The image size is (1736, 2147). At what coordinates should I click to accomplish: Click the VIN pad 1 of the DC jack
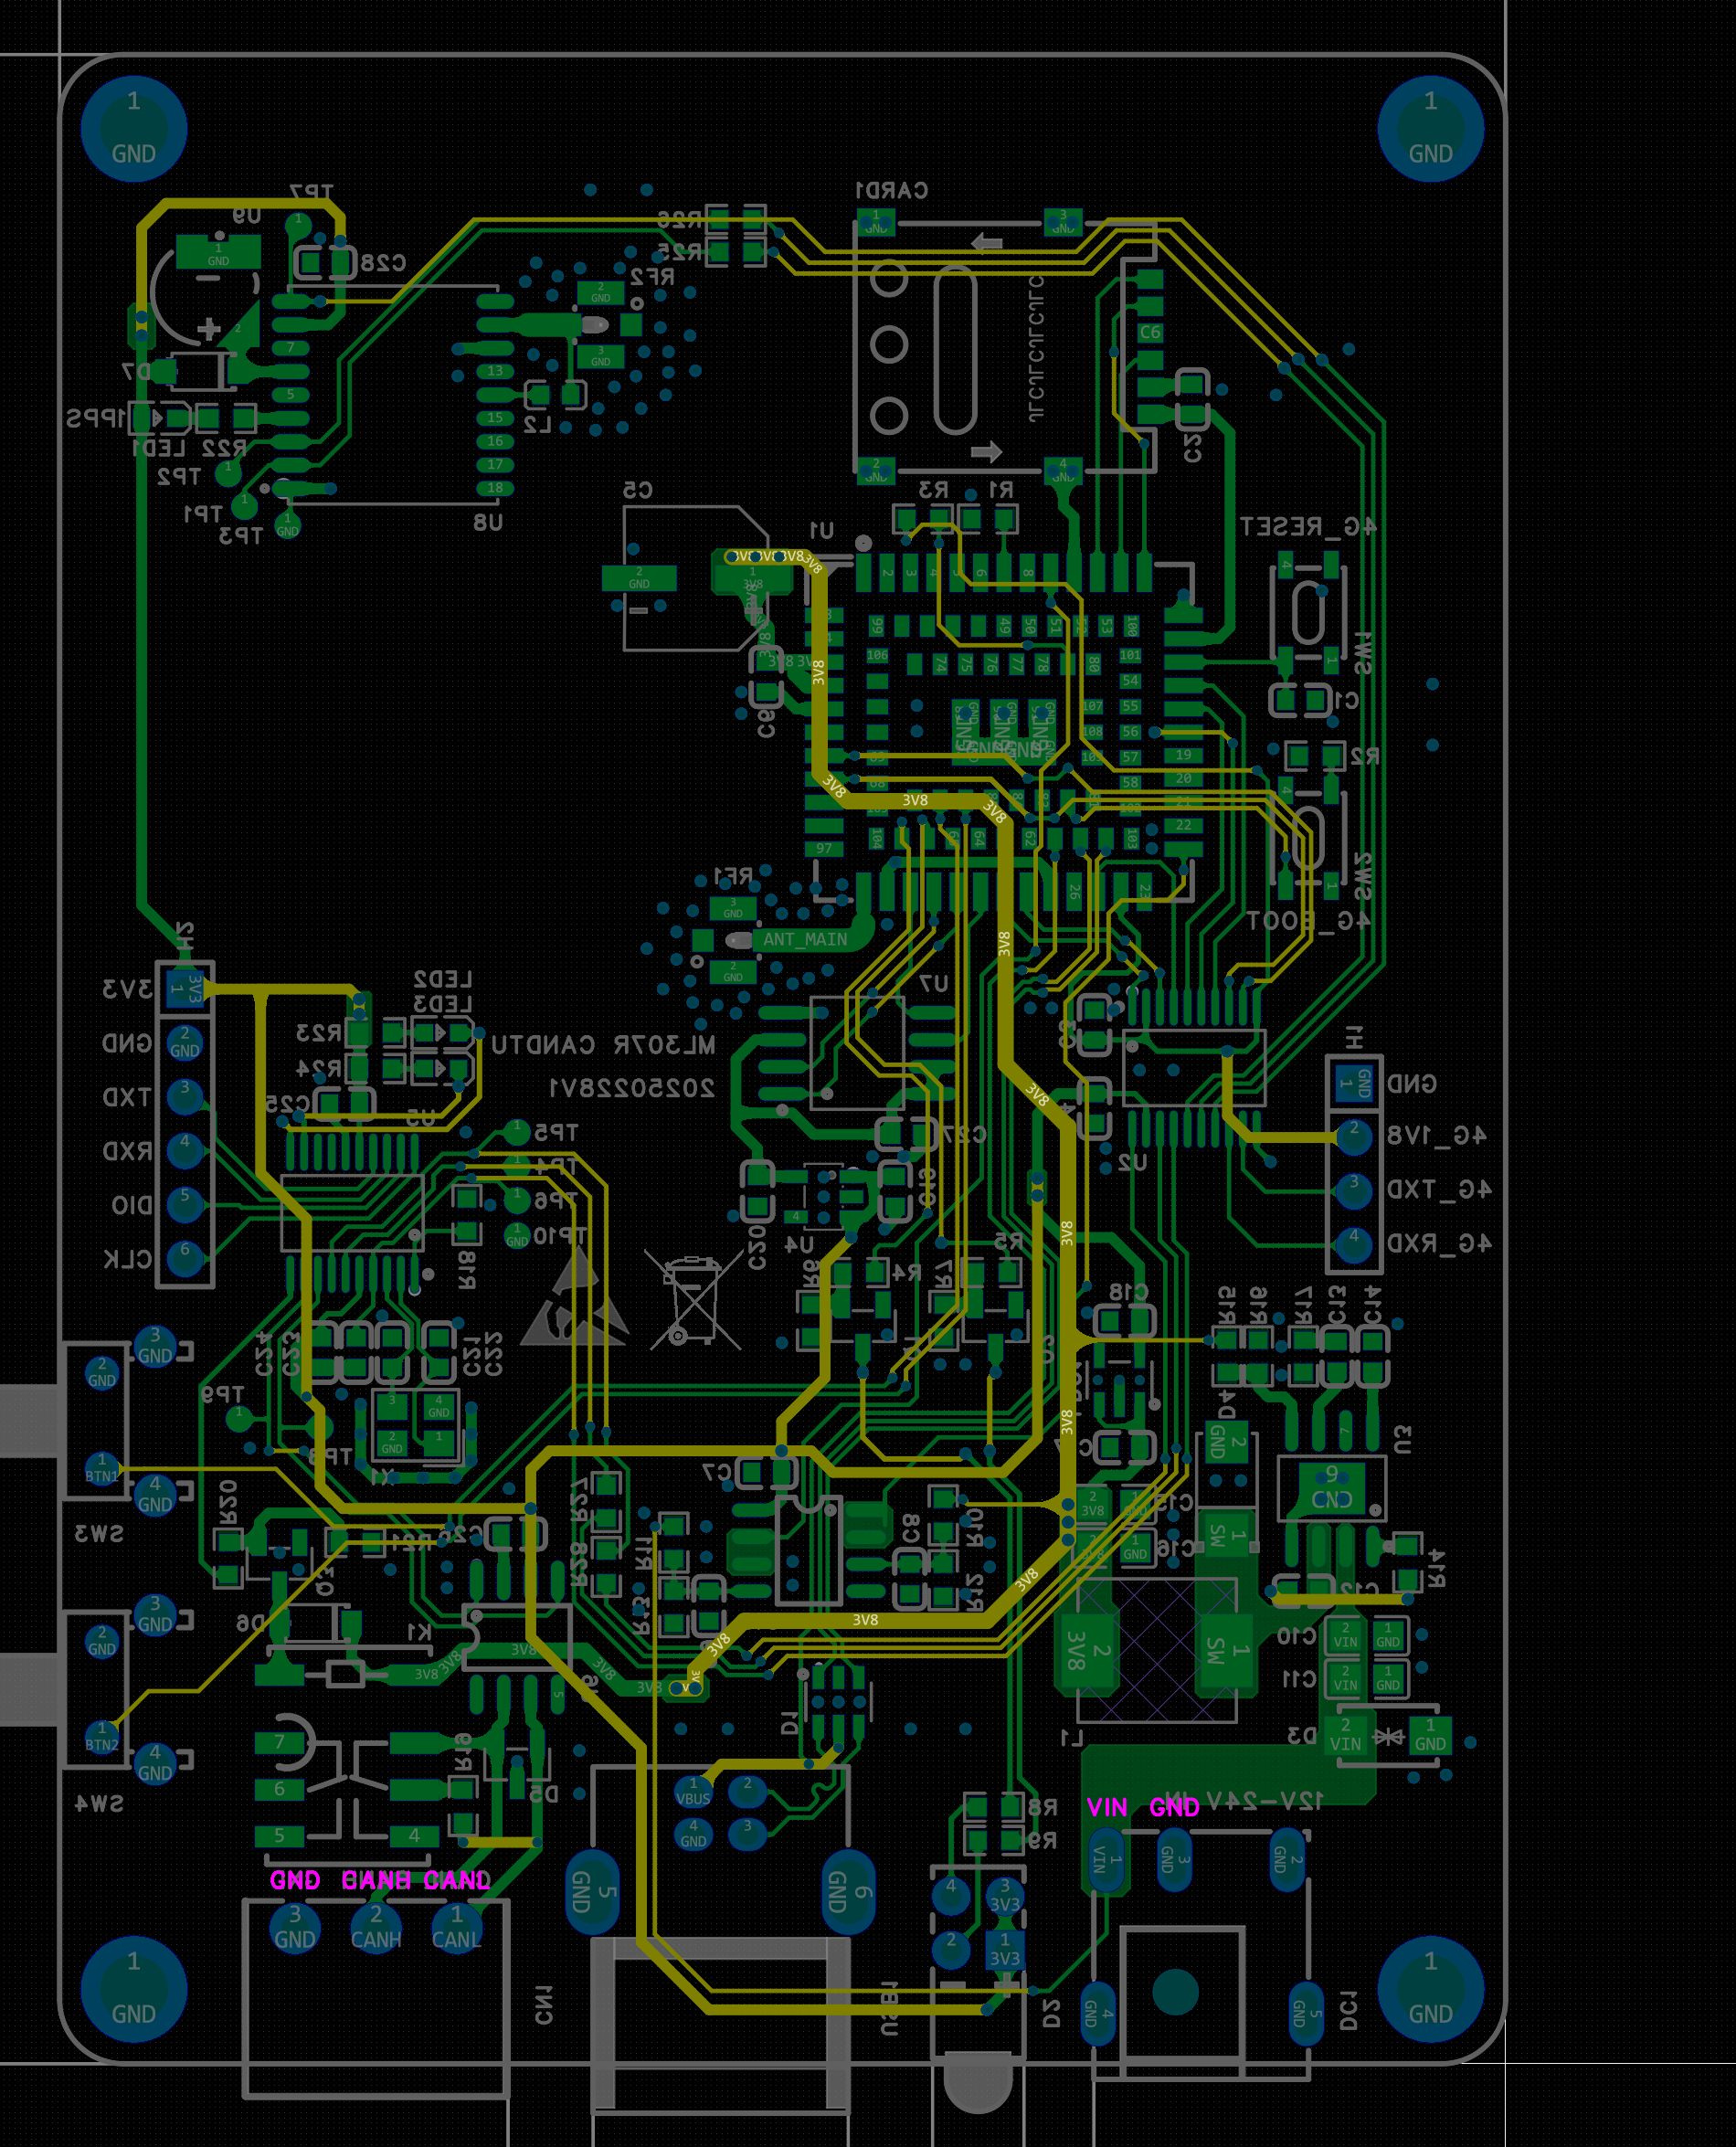(x=1107, y=1860)
